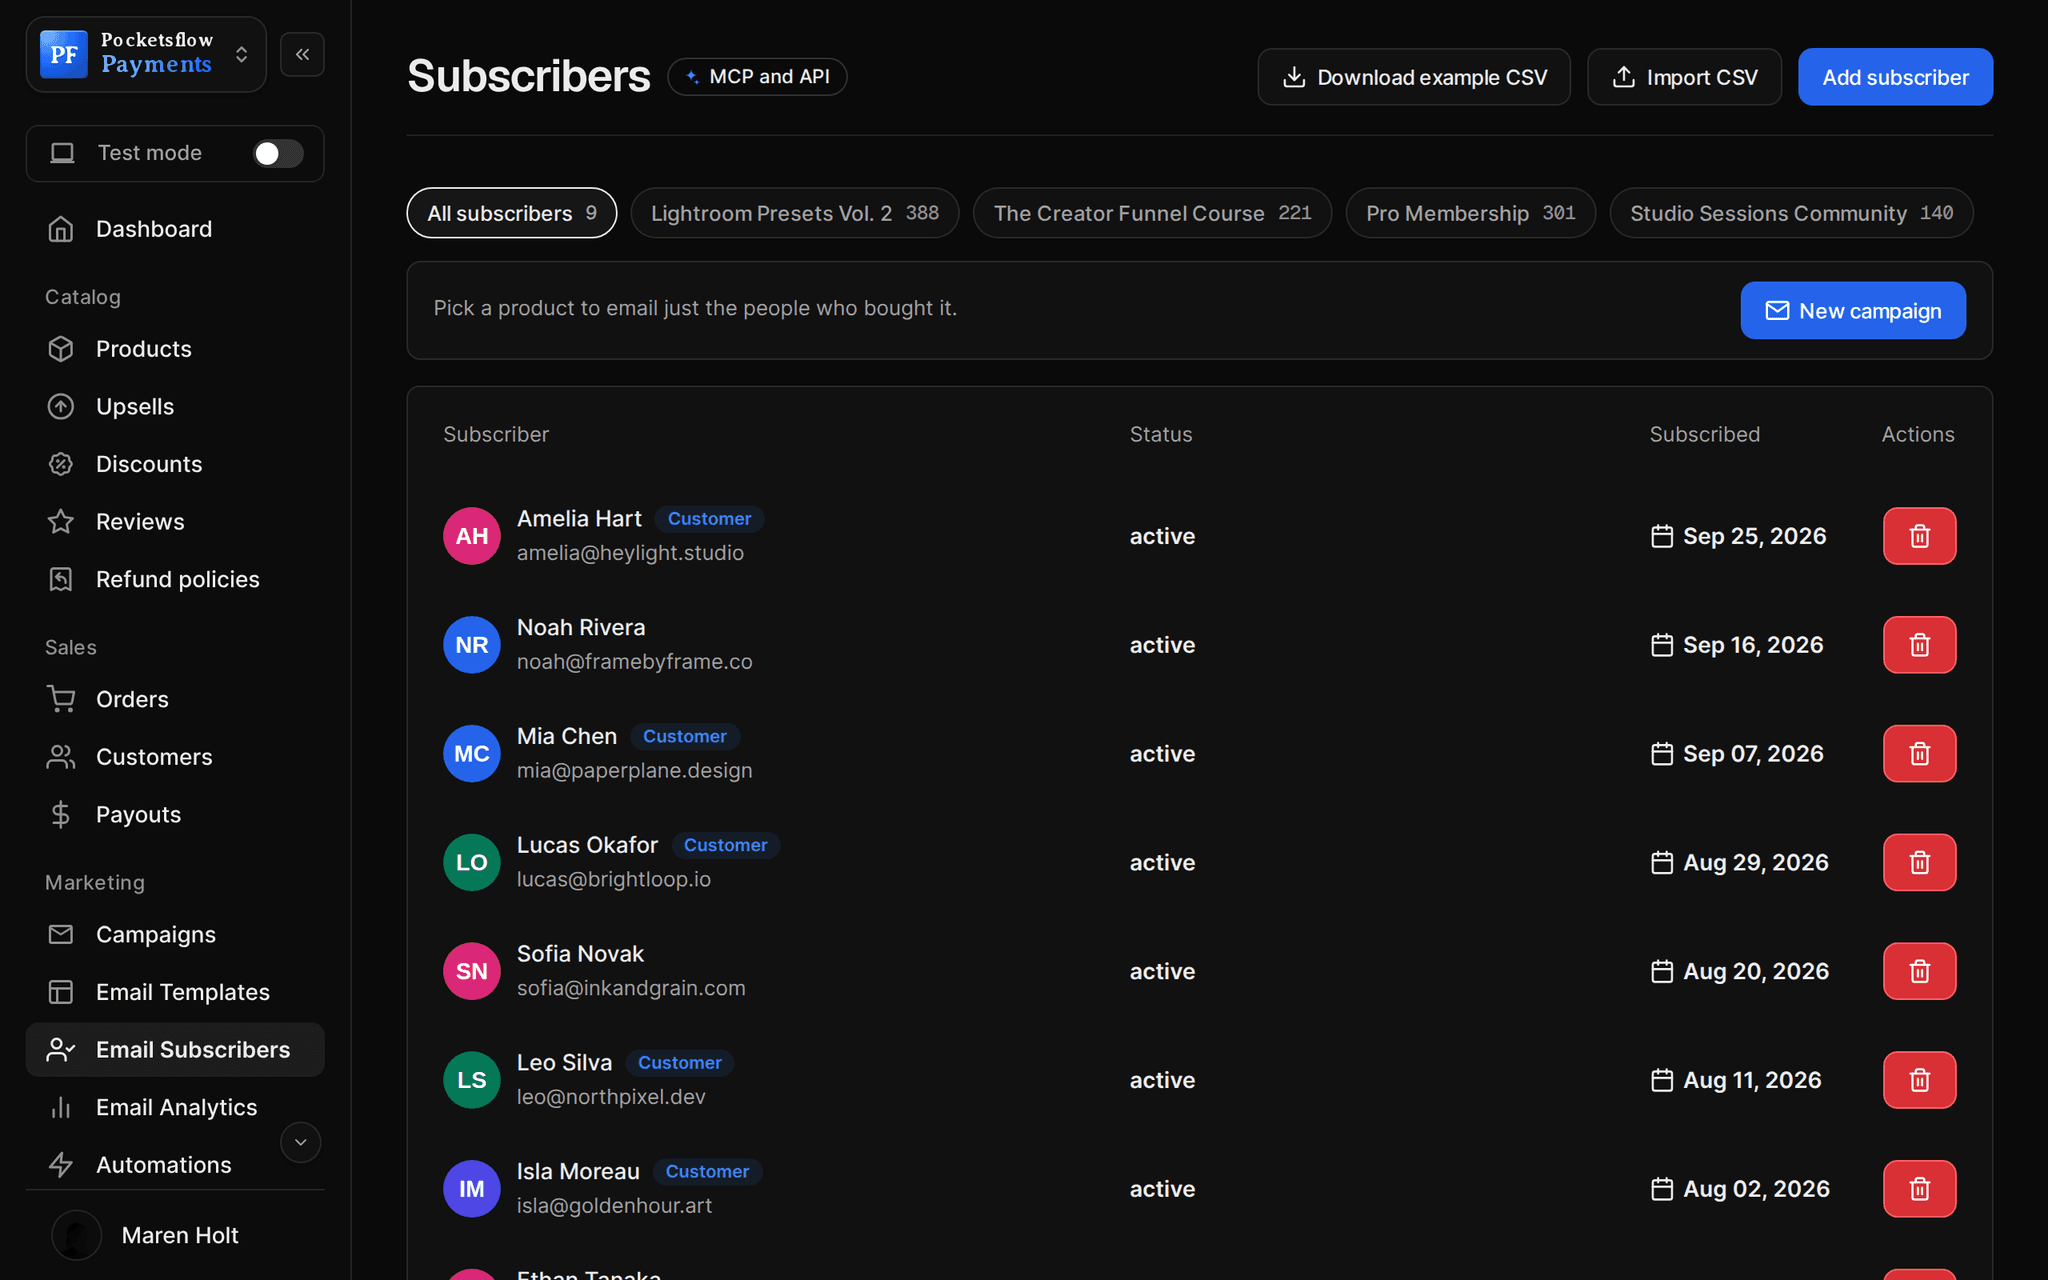This screenshot has width=2048, height=1280.
Task: Click Leo Silva's LS avatar
Action: 472,1080
